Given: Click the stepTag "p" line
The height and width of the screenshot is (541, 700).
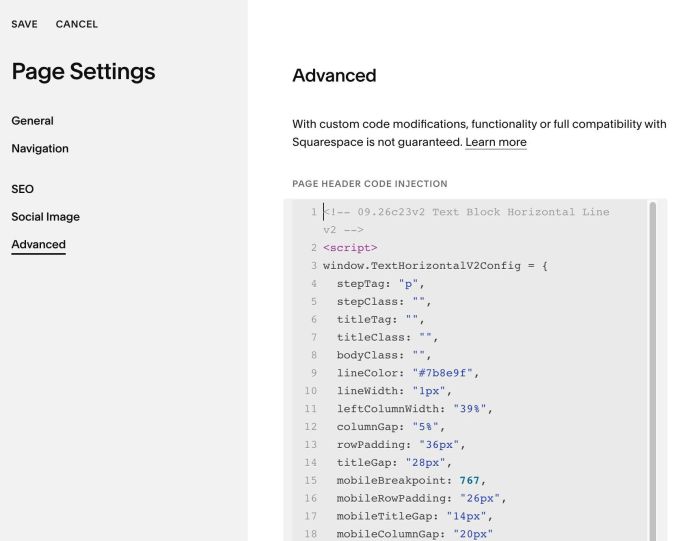Looking at the screenshot, I should click(x=380, y=283).
